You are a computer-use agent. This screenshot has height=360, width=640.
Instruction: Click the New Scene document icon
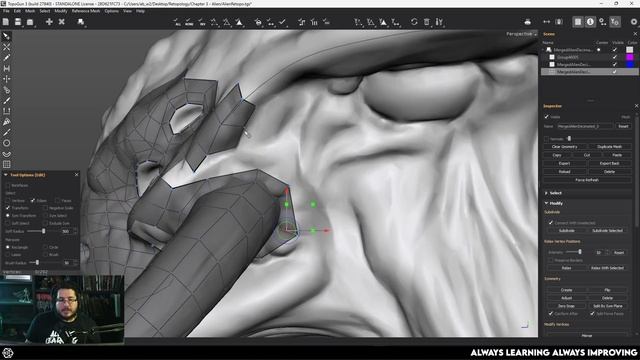(x=6, y=22)
